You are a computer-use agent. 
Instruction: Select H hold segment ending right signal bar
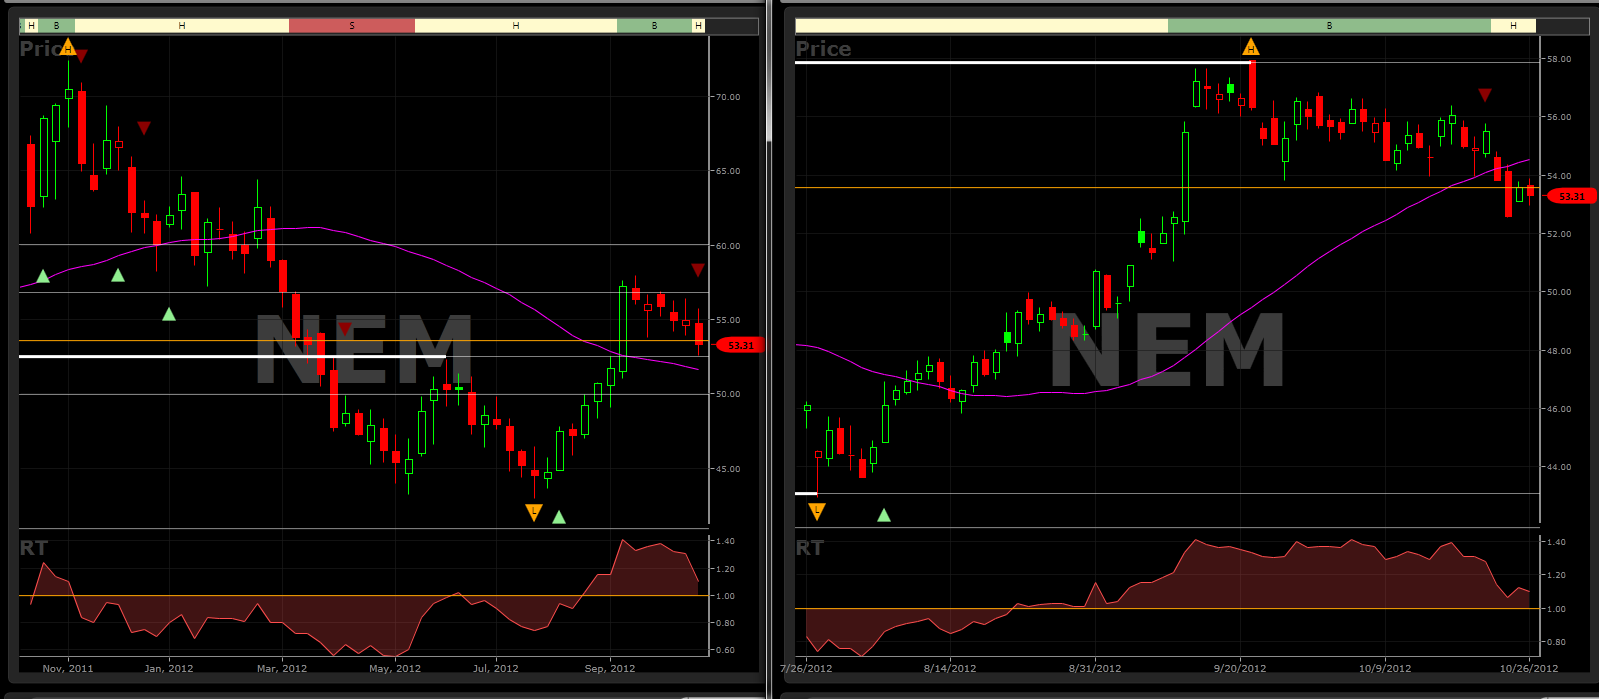click(x=1513, y=25)
